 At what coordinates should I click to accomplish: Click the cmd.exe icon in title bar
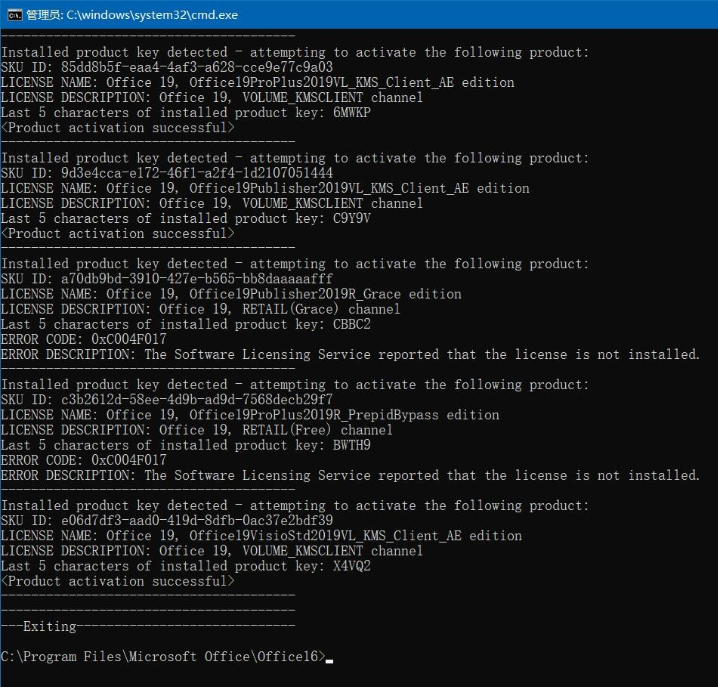(x=15, y=15)
